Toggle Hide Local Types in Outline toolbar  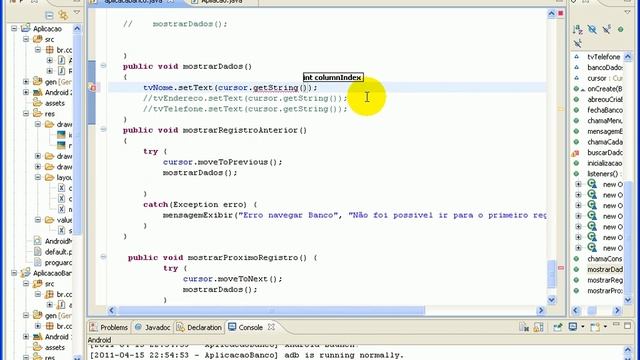[578, 43]
